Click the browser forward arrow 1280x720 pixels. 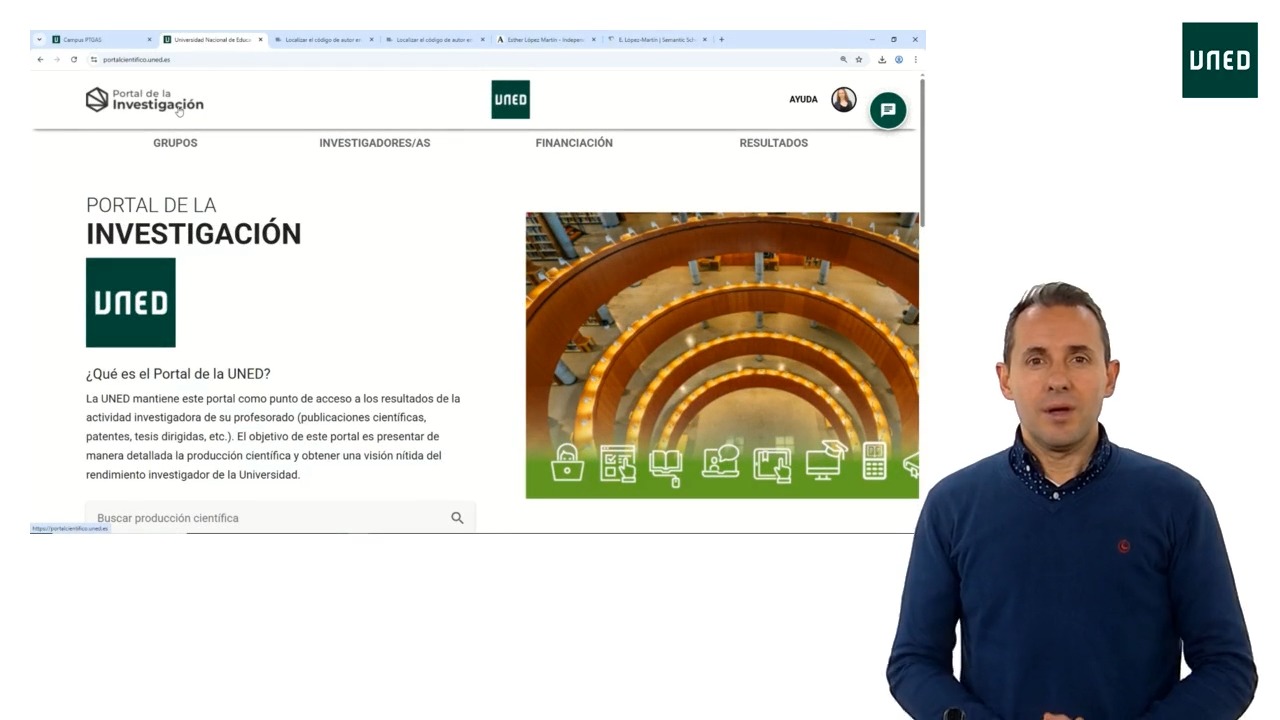pyautogui.click(x=57, y=59)
